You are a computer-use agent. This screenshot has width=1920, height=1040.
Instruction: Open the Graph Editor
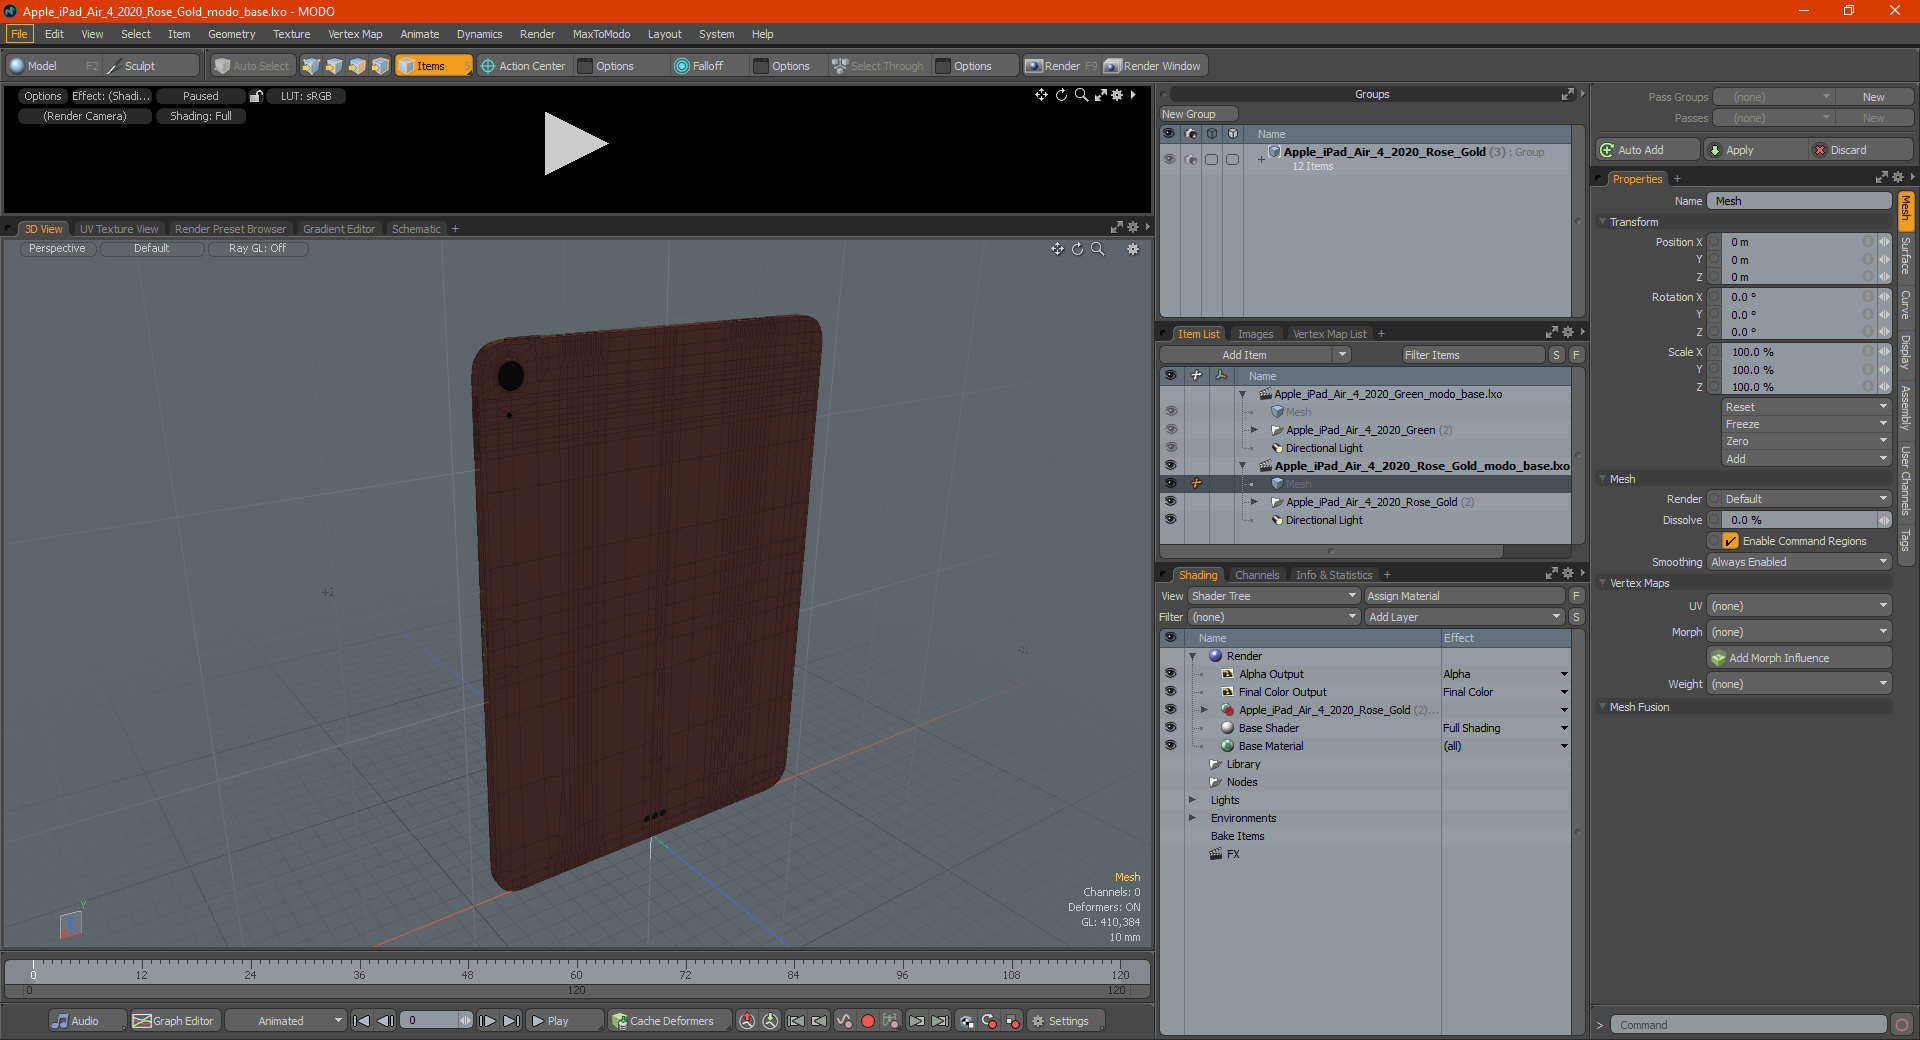click(x=174, y=1021)
